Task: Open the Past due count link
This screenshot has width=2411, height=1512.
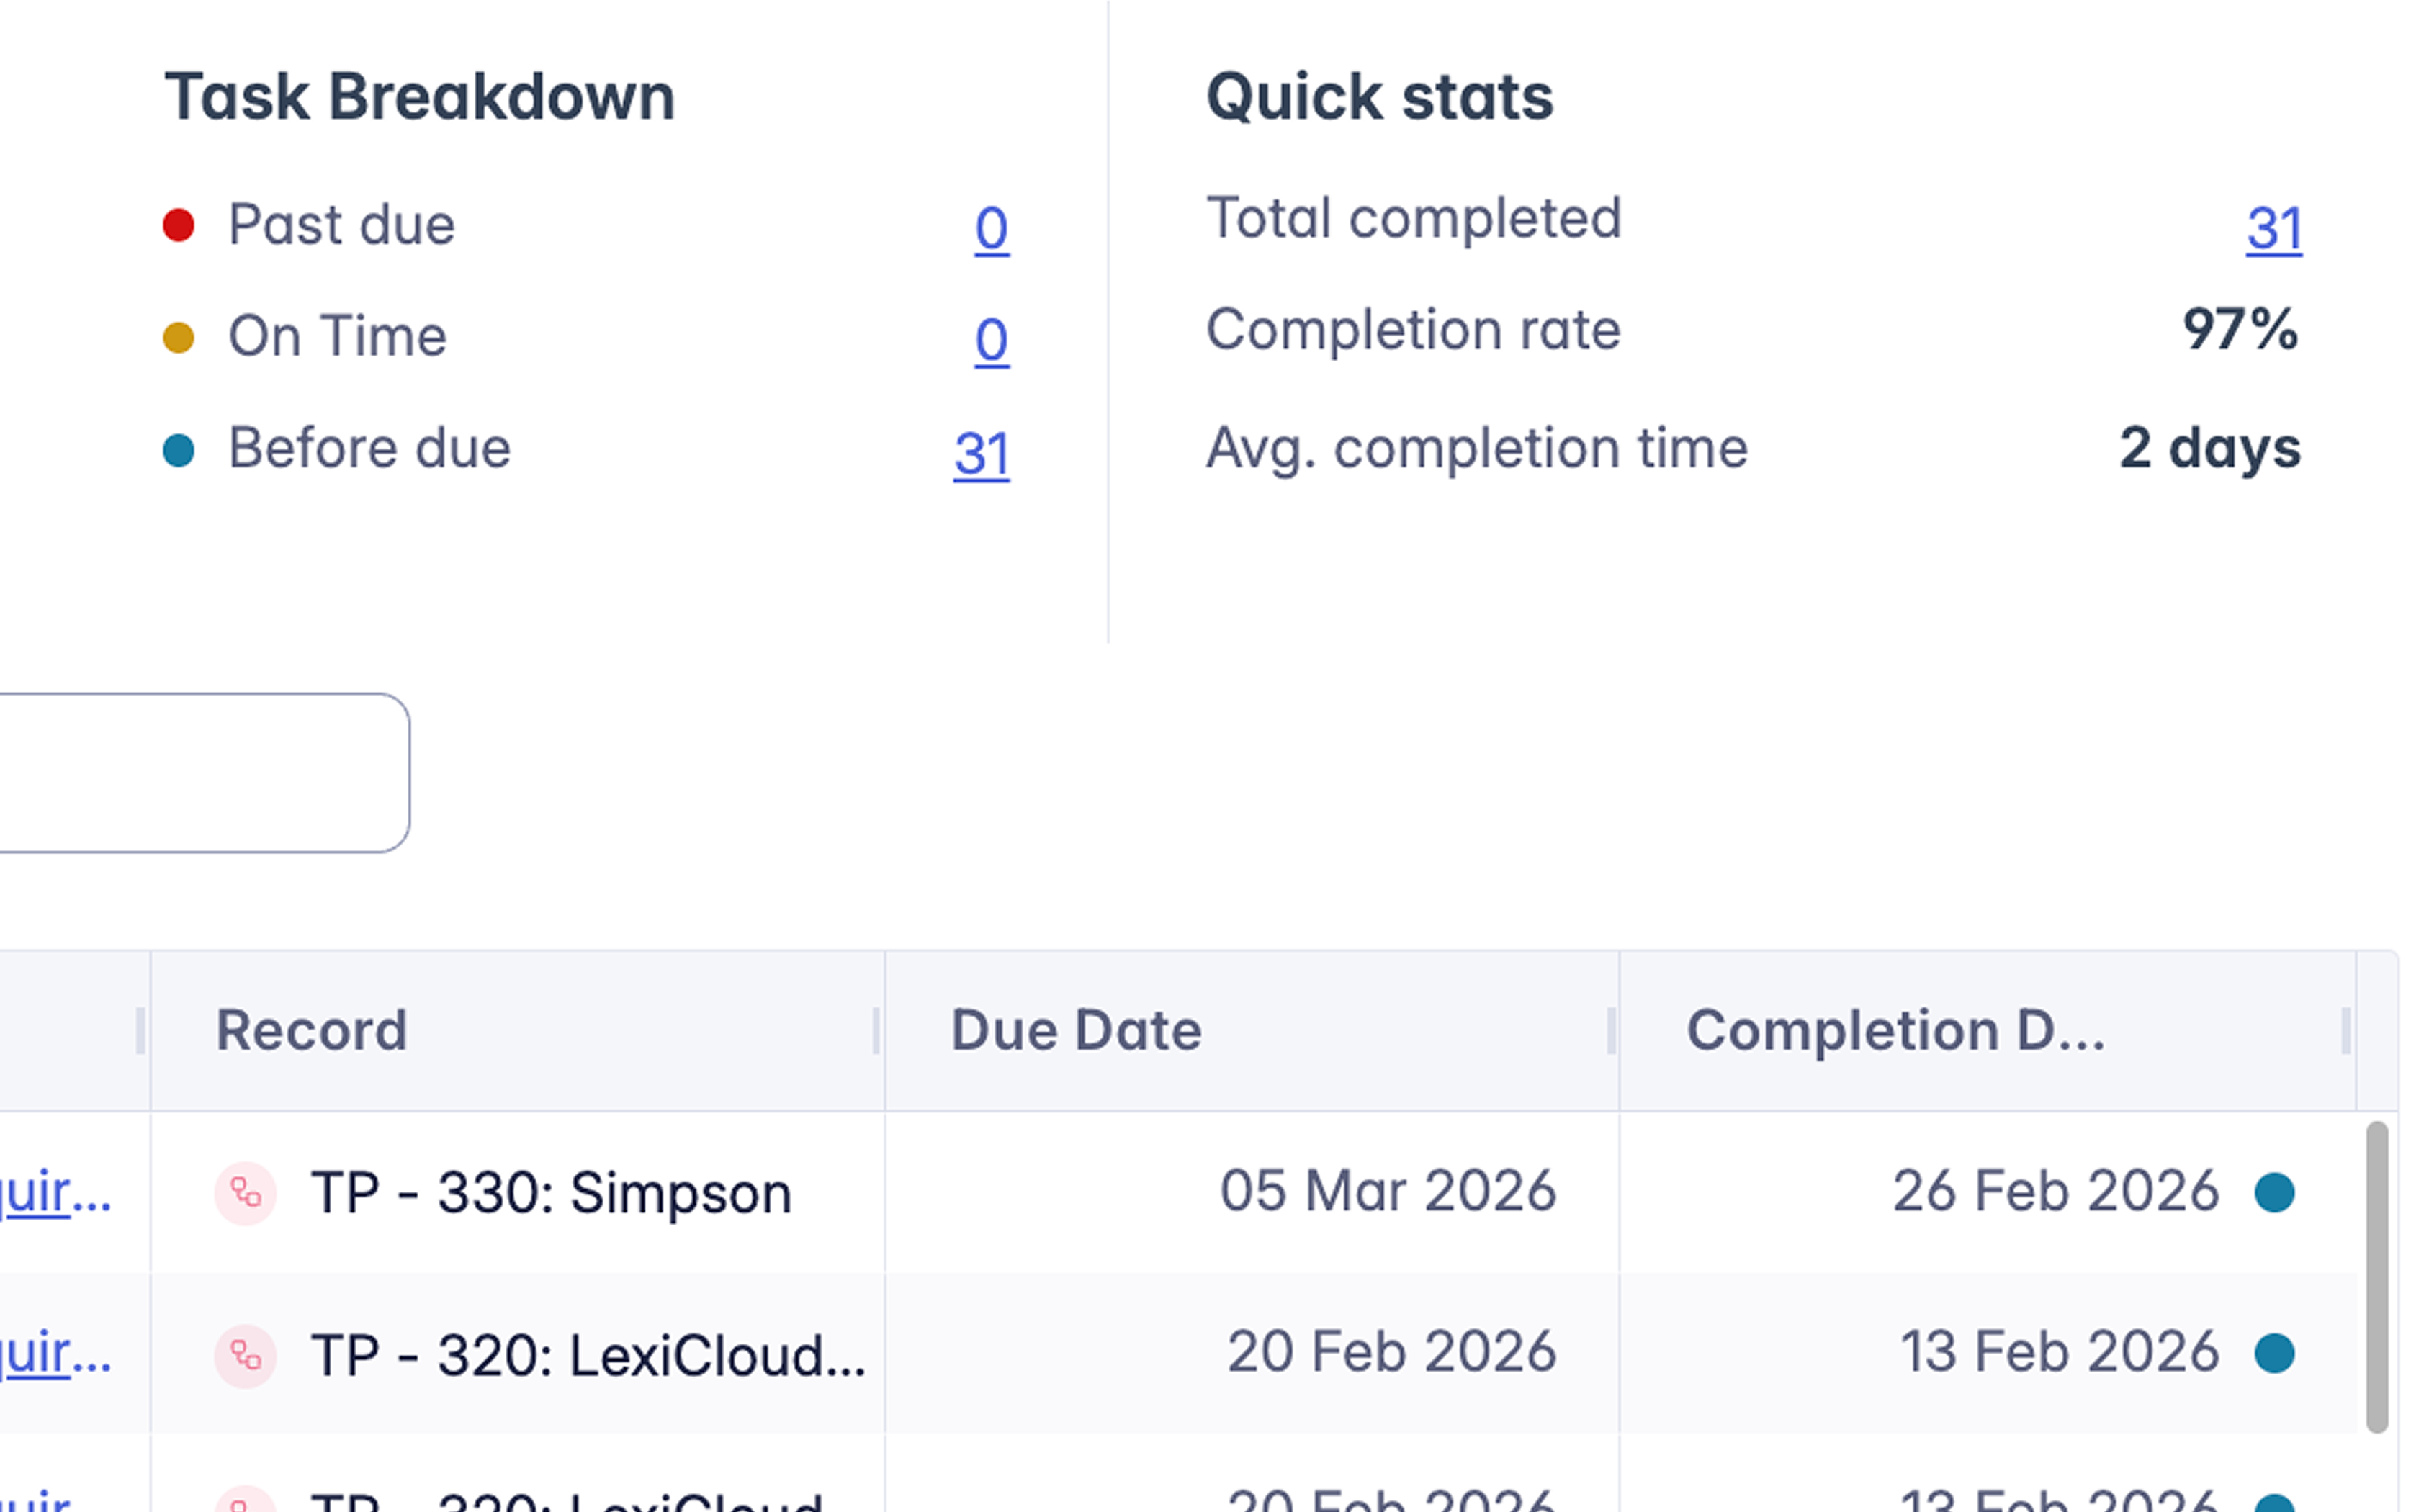Action: tap(991, 228)
